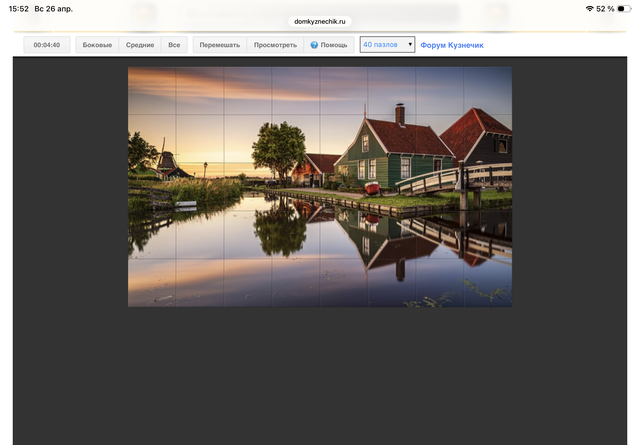Tap the battery indicator icon
Screen dimensions: 640x445
(624, 8)
